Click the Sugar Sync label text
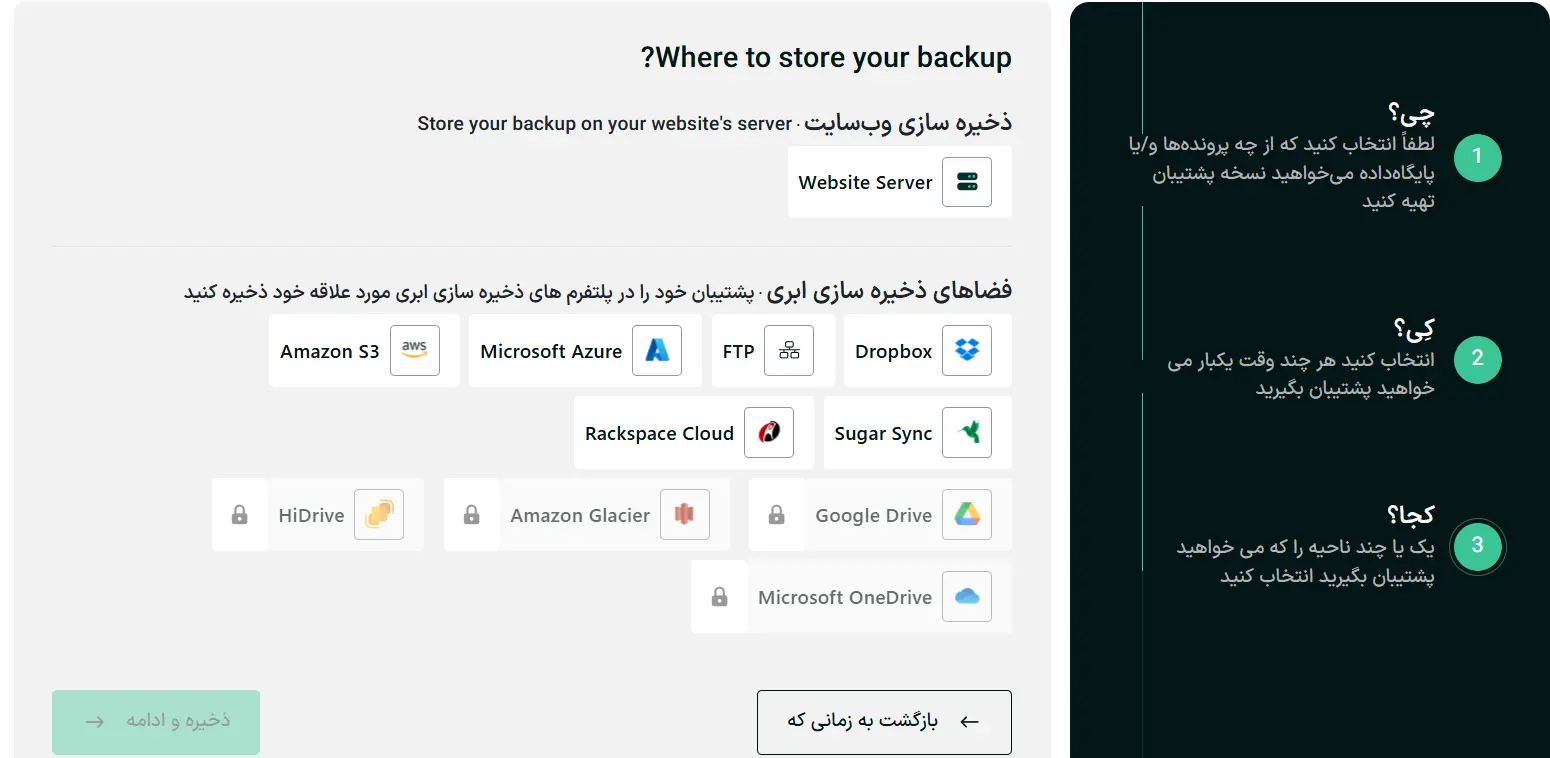The image size is (1550, 758). coord(883,433)
